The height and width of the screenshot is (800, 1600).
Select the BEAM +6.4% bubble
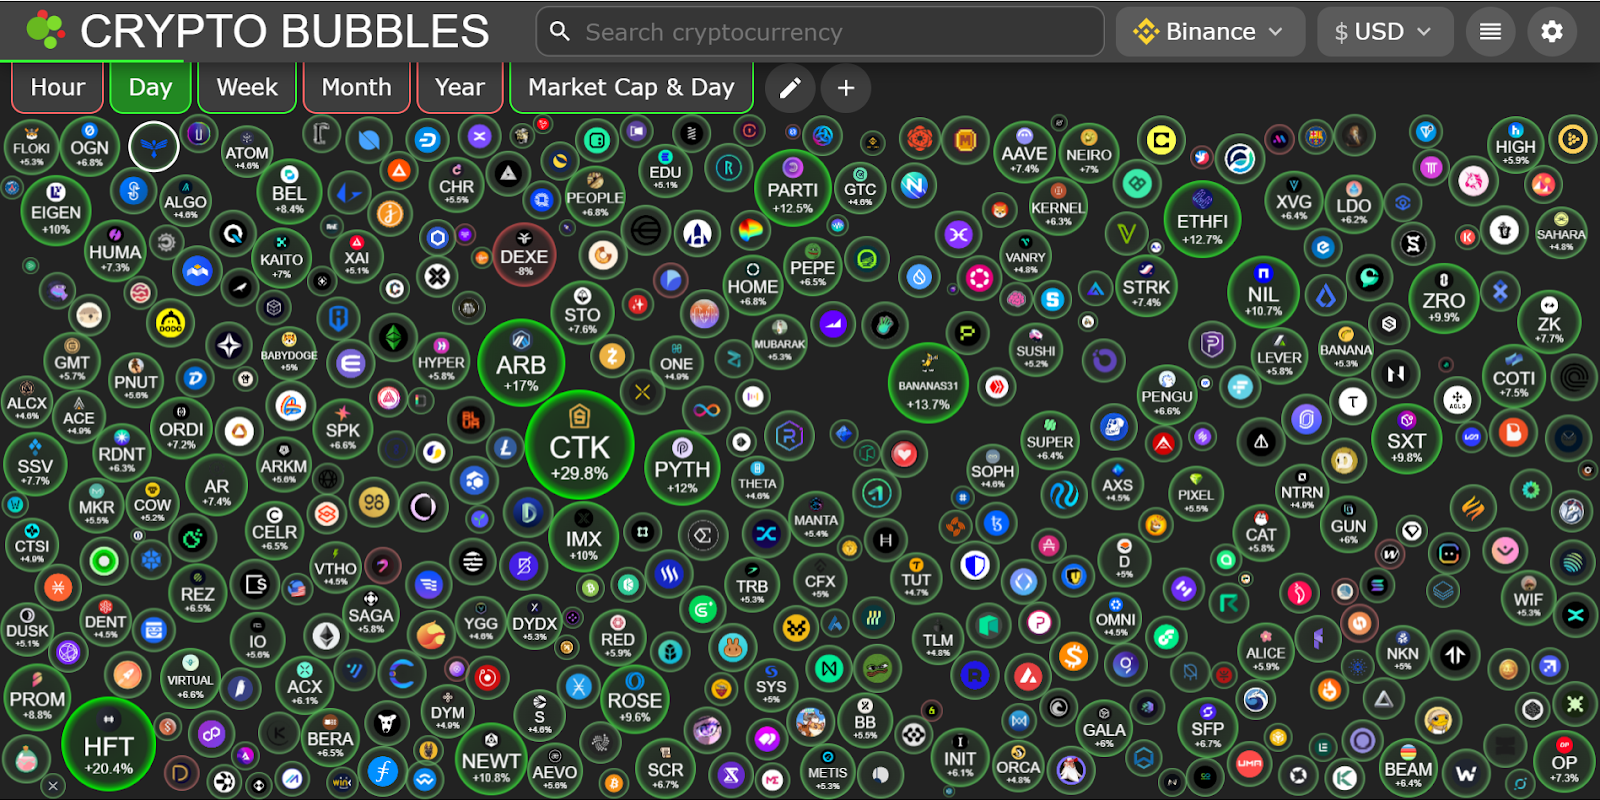point(1408,768)
